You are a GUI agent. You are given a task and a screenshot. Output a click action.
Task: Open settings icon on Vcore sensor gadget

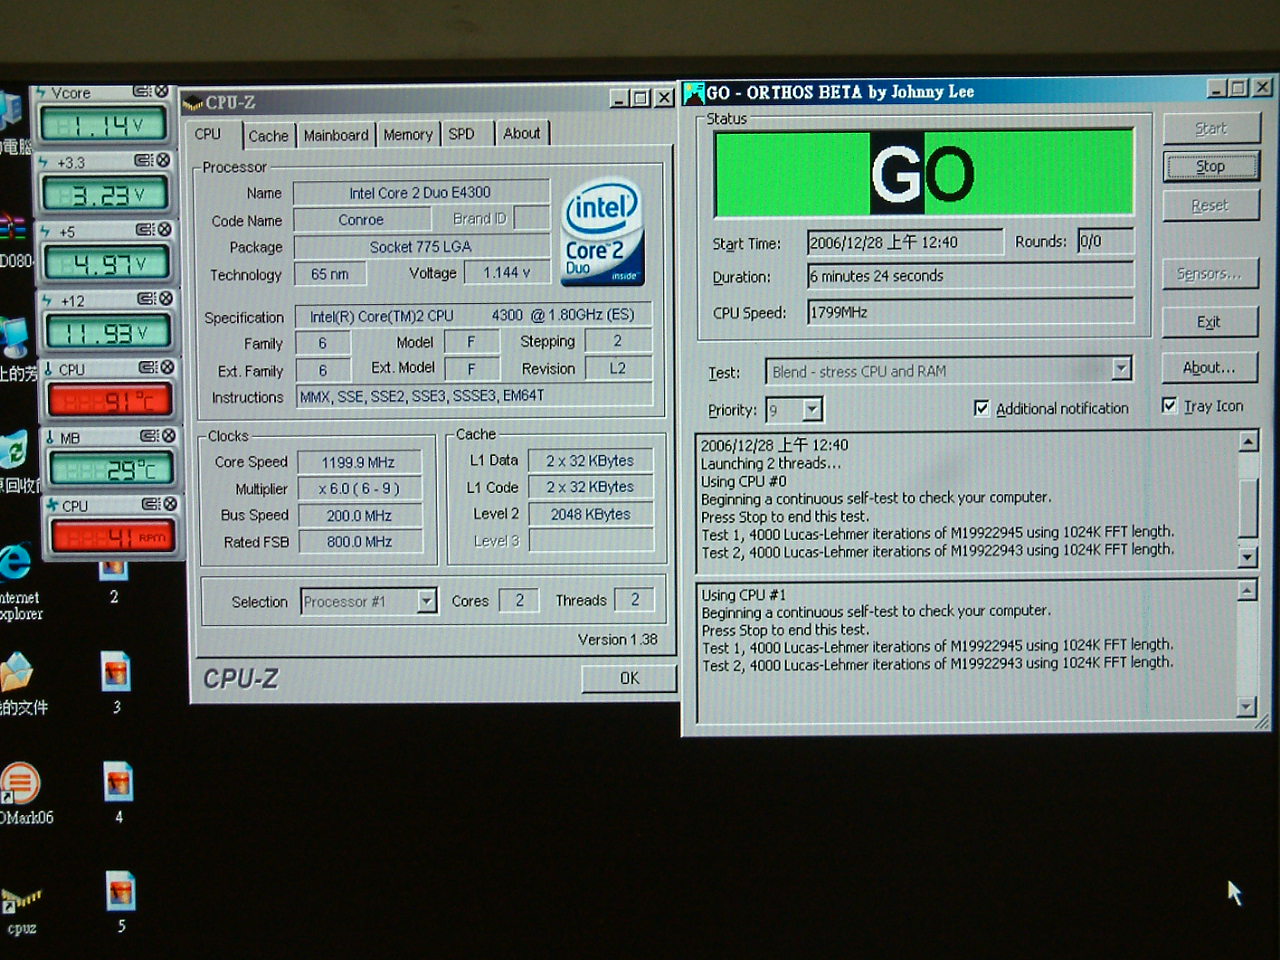[142, 91]
